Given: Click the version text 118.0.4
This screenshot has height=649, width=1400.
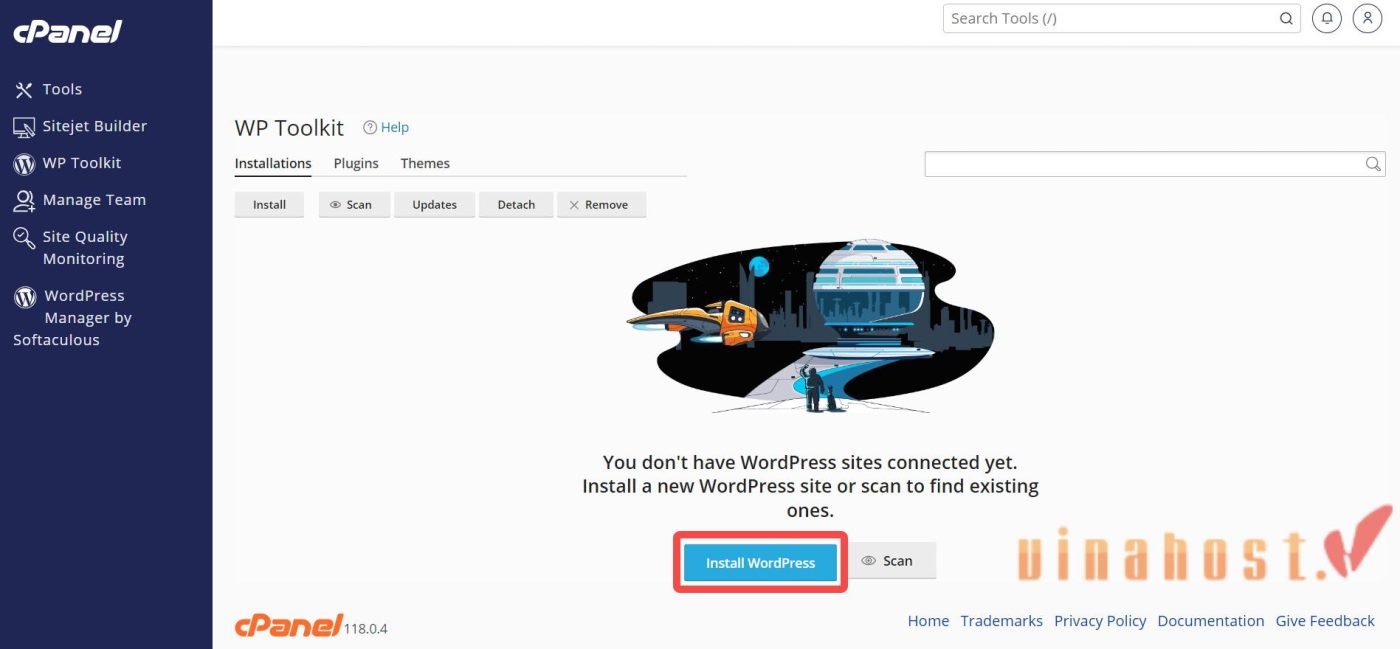Looking at the screenshot, I should (x=365, y=629).
